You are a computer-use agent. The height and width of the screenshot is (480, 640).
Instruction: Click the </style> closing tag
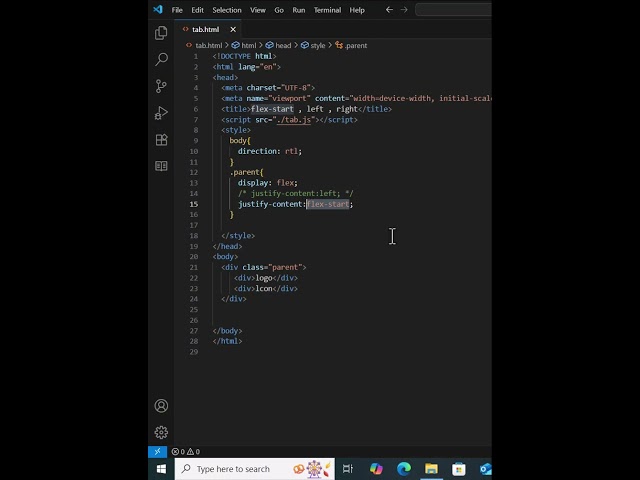click(238, 236)
